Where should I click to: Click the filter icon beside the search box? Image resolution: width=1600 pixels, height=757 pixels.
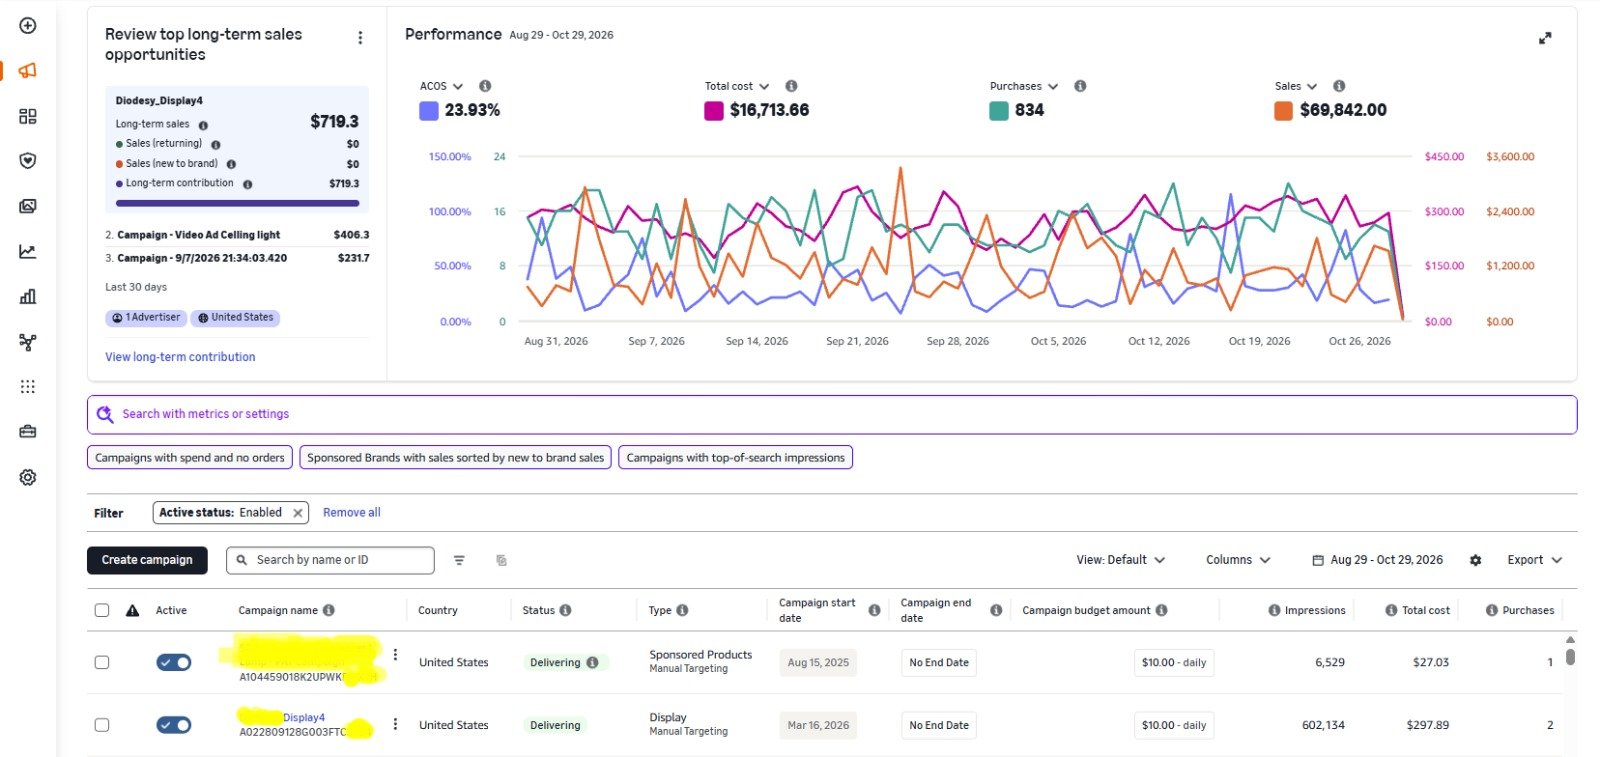[459, 560]
